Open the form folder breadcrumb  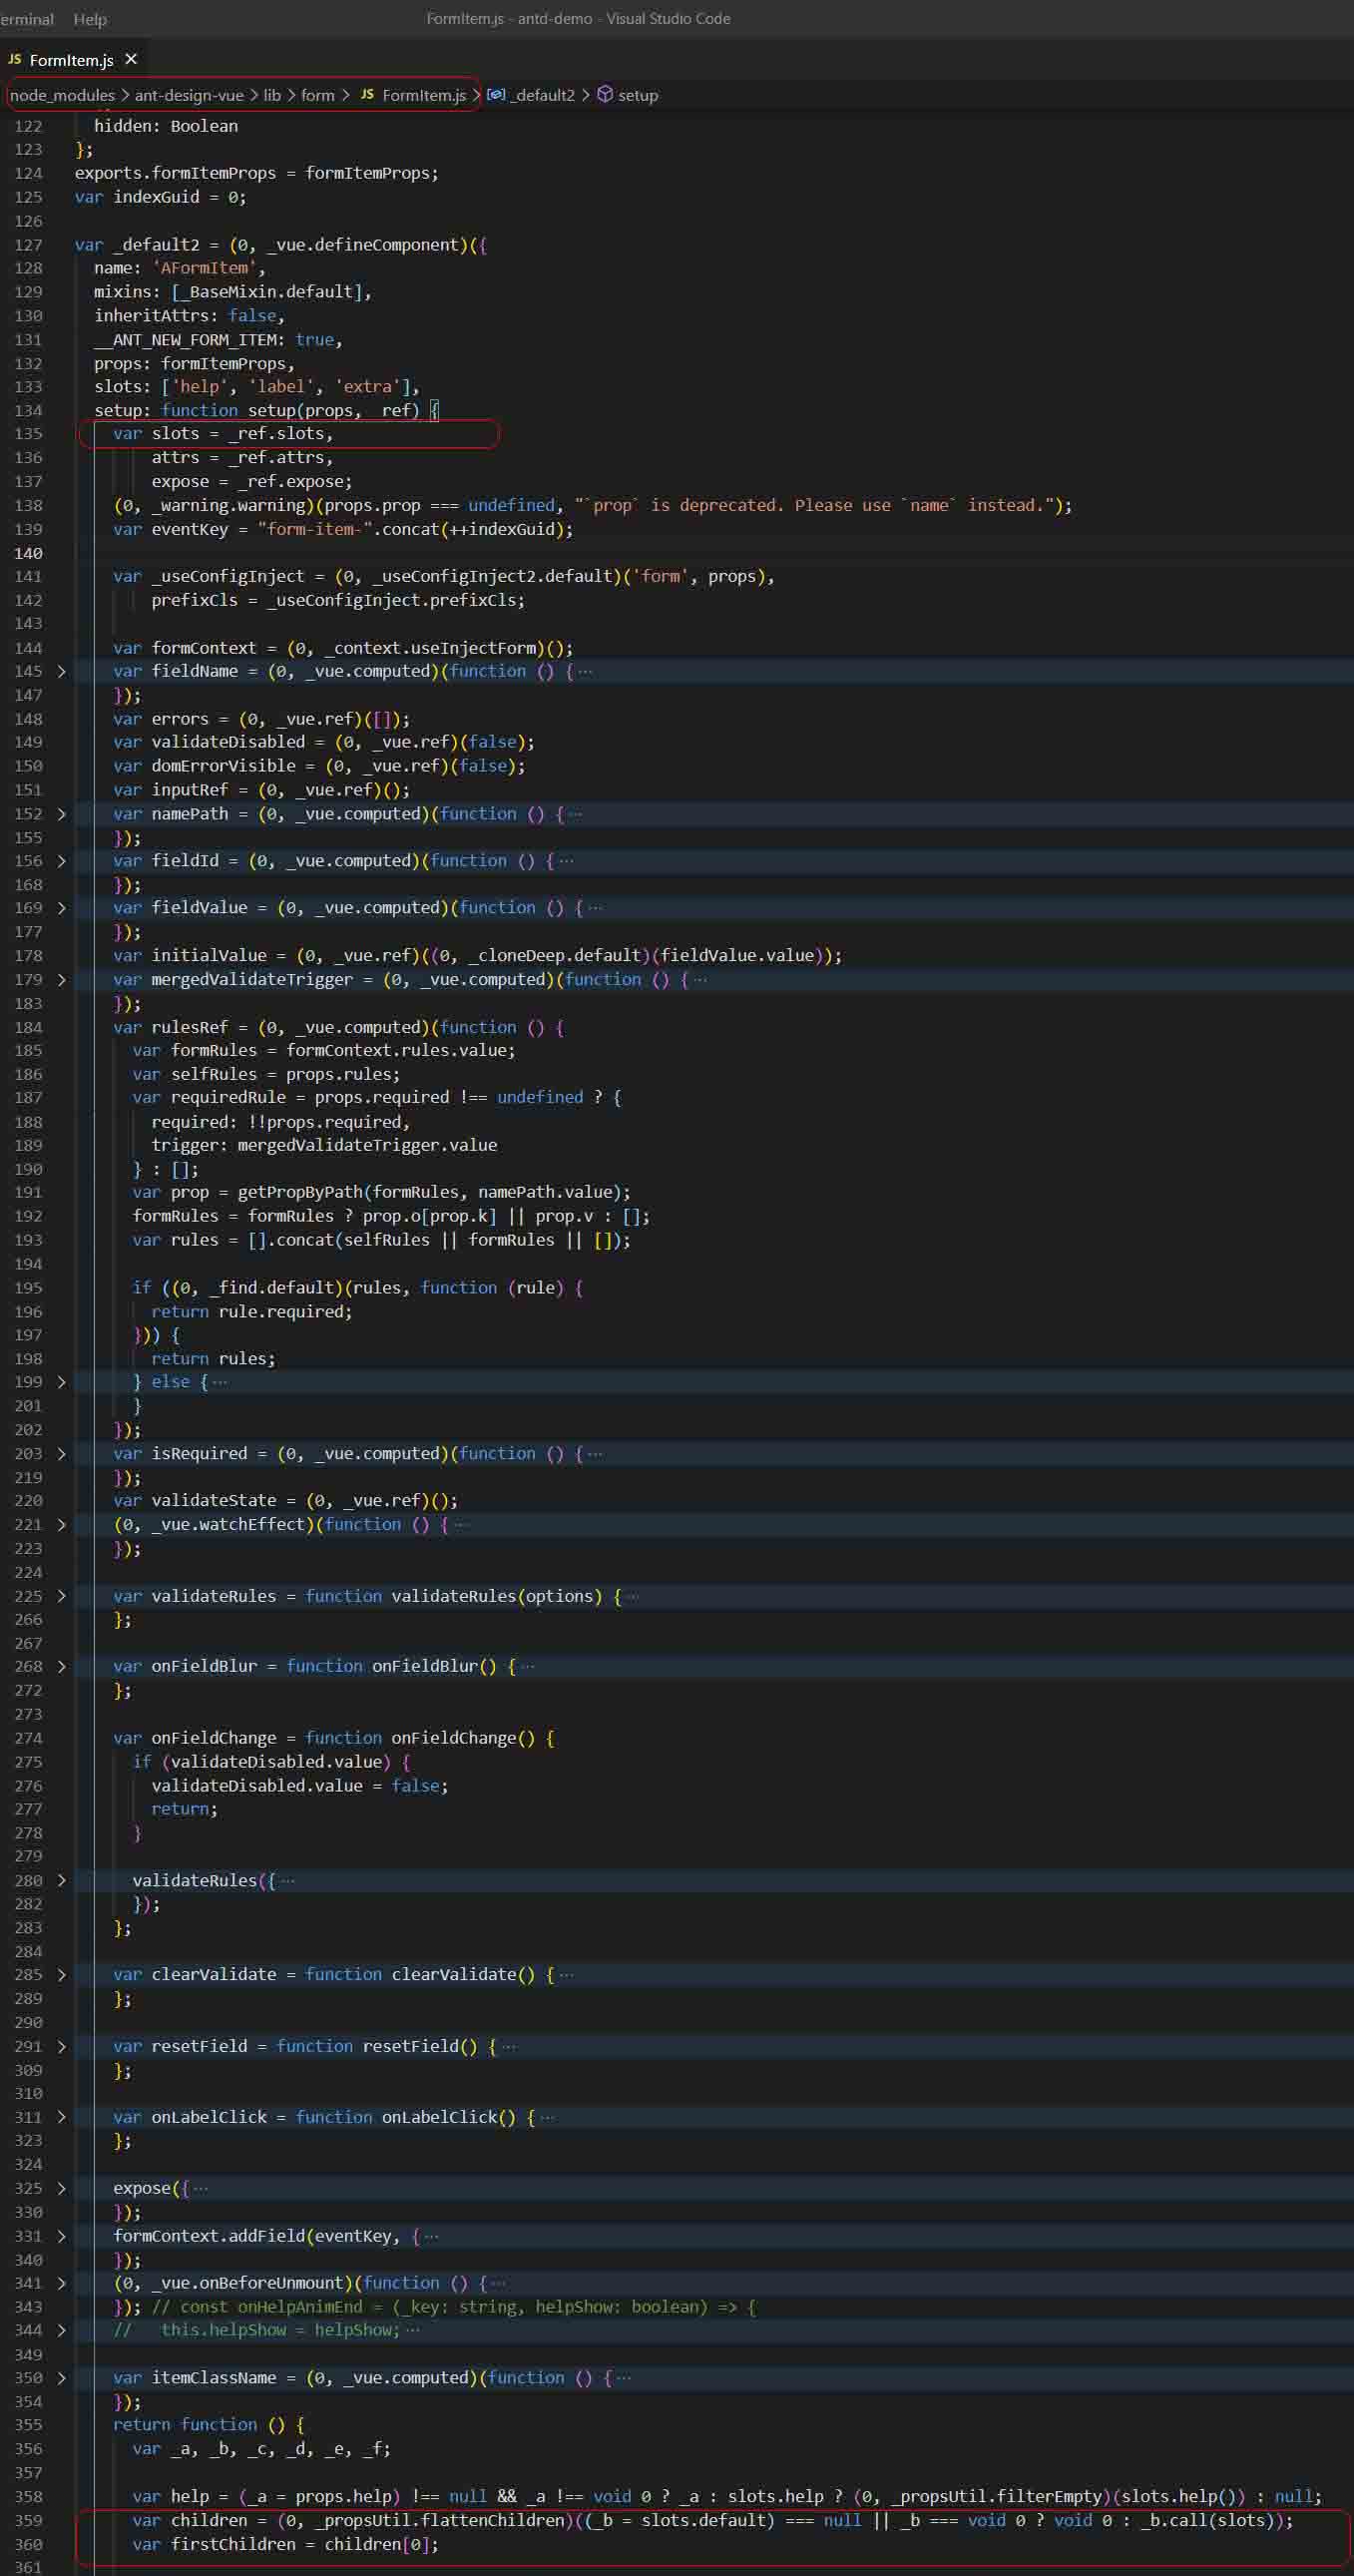click(x=317, y=95)
